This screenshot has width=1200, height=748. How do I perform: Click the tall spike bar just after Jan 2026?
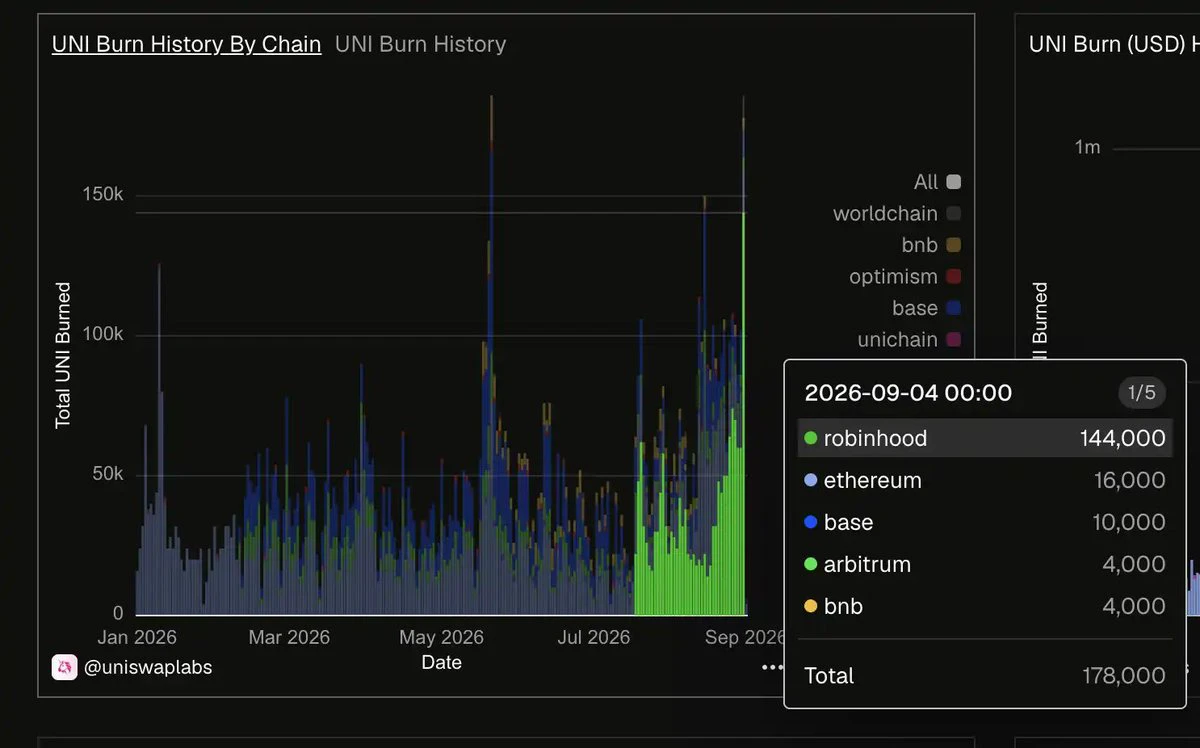159,440
